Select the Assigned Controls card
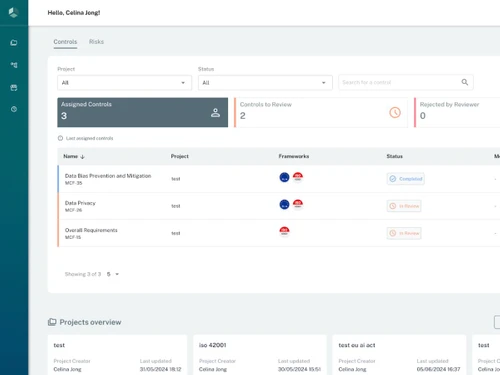 tap(143, 112)
